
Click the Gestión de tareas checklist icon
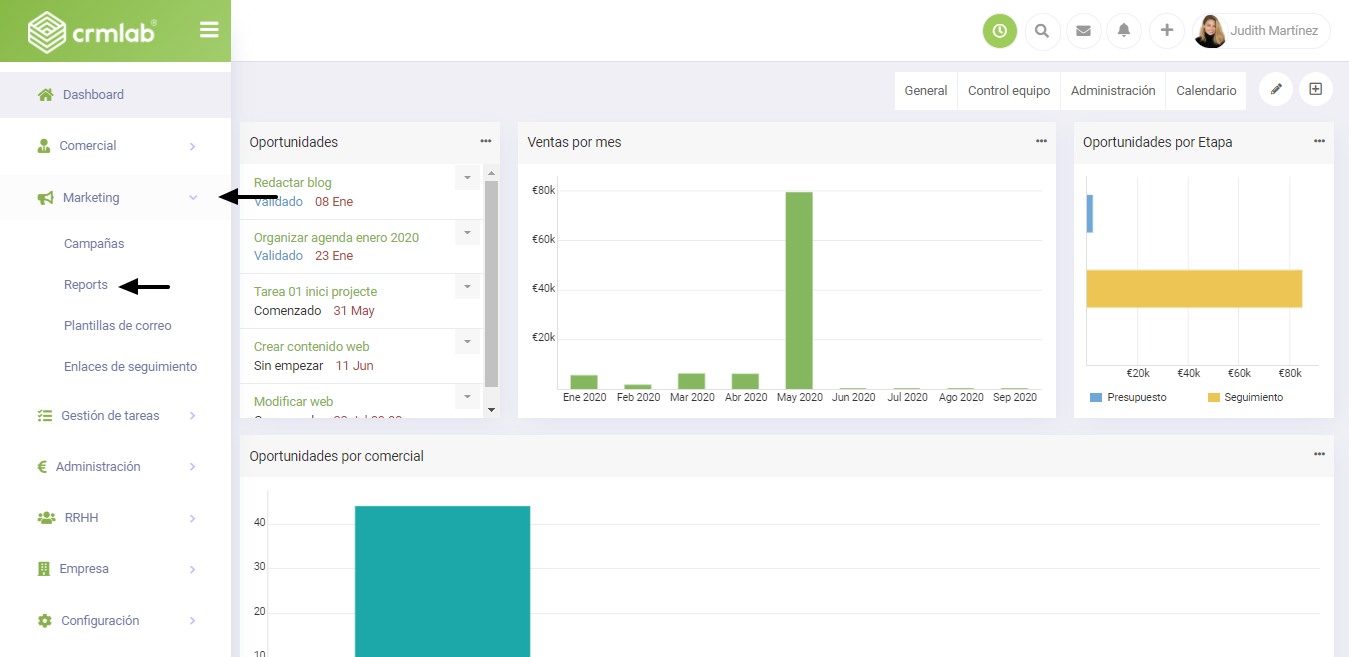point(44,416)
